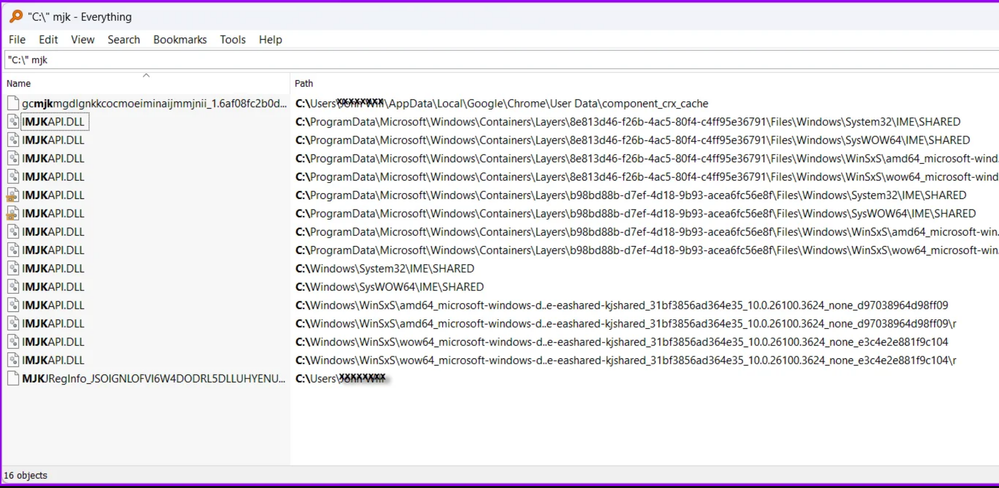Click DLL icon for 8e813d46 WinSxS\wow64 row
Viewport: 999px width, 488px height.
pos(13,176)
